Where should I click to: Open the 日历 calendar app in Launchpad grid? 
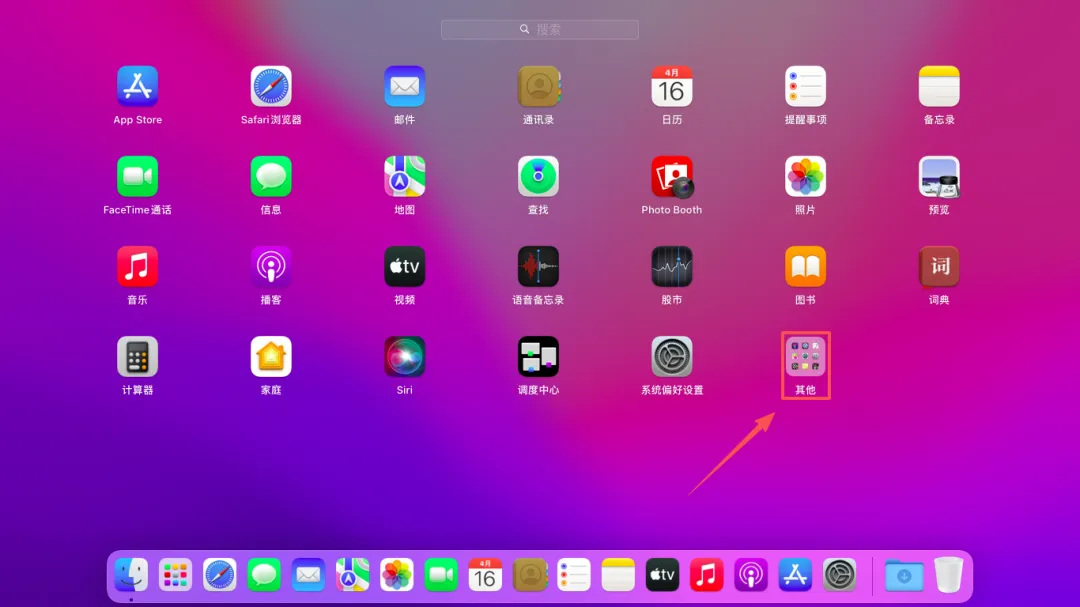click(x=672, y=87)
